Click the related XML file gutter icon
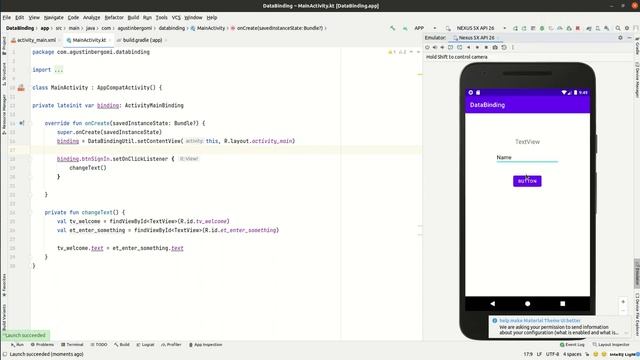 21,87
